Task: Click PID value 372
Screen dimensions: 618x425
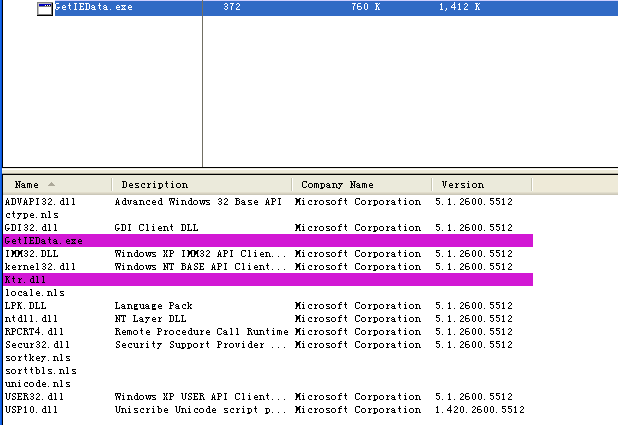Action: click(232, 7)
